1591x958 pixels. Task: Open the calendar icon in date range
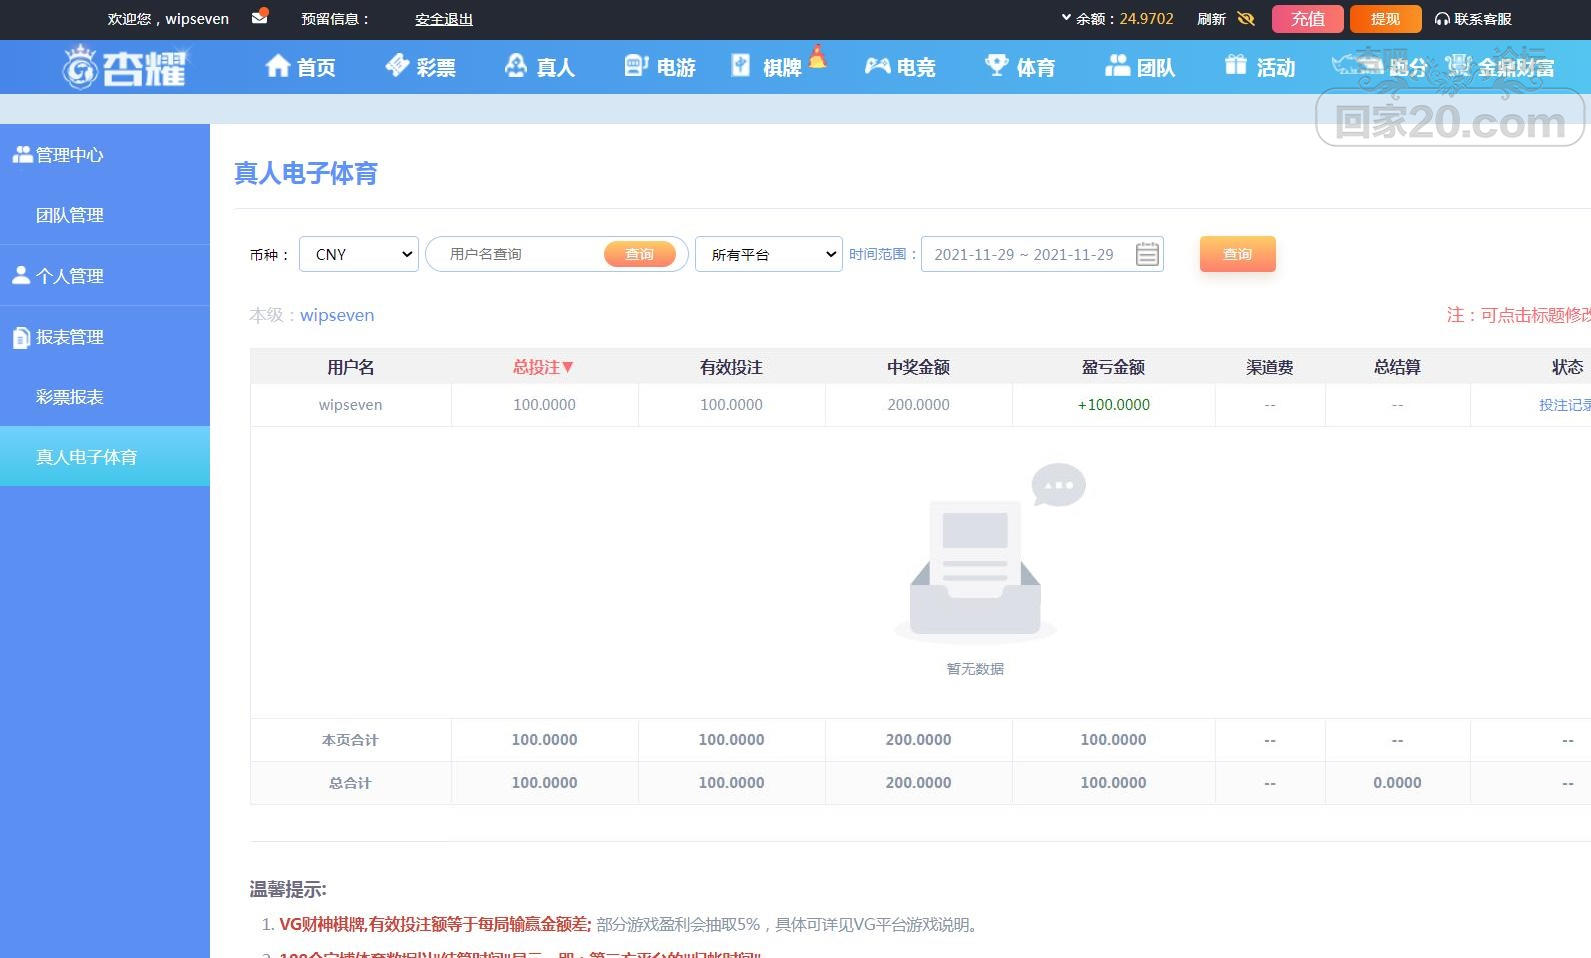[x=1148, y=254]
